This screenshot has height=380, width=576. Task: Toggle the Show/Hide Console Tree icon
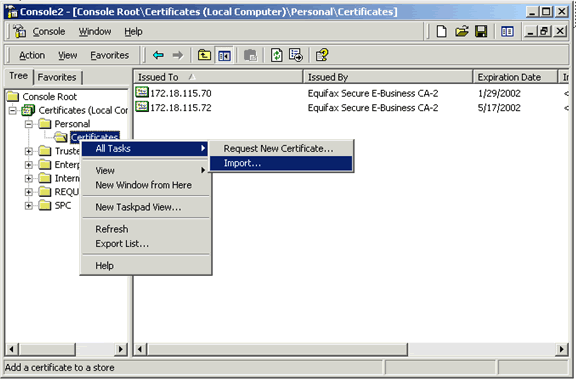click(224, 55)
